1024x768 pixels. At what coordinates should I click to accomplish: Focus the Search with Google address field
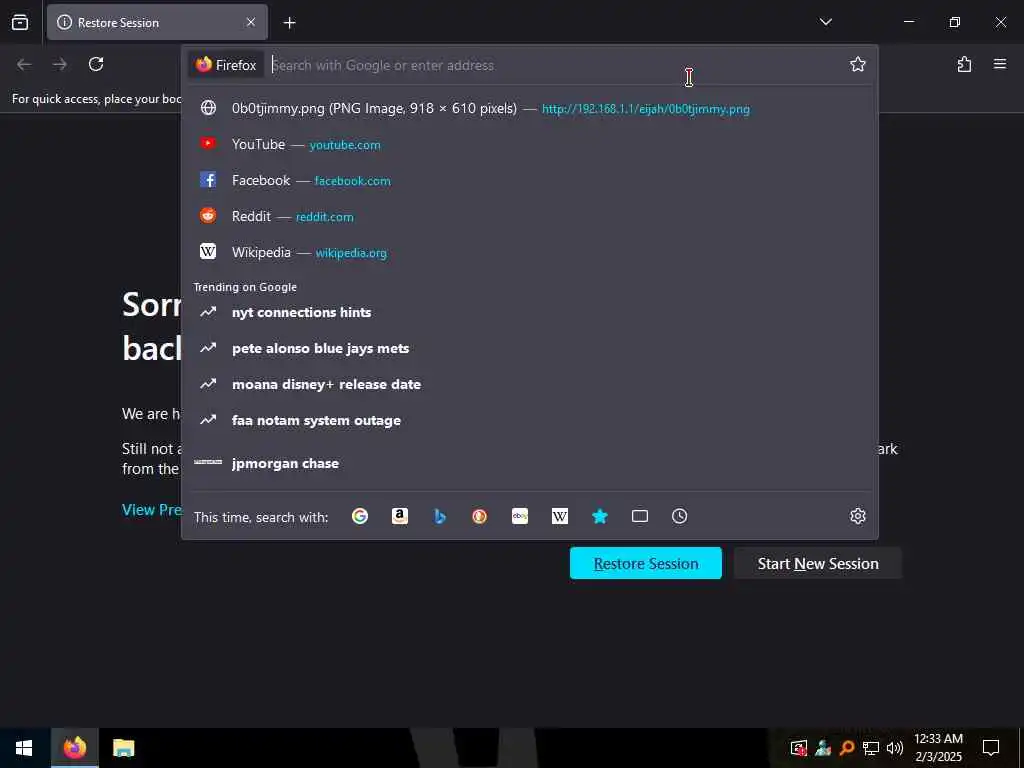(x=555, y=65)
